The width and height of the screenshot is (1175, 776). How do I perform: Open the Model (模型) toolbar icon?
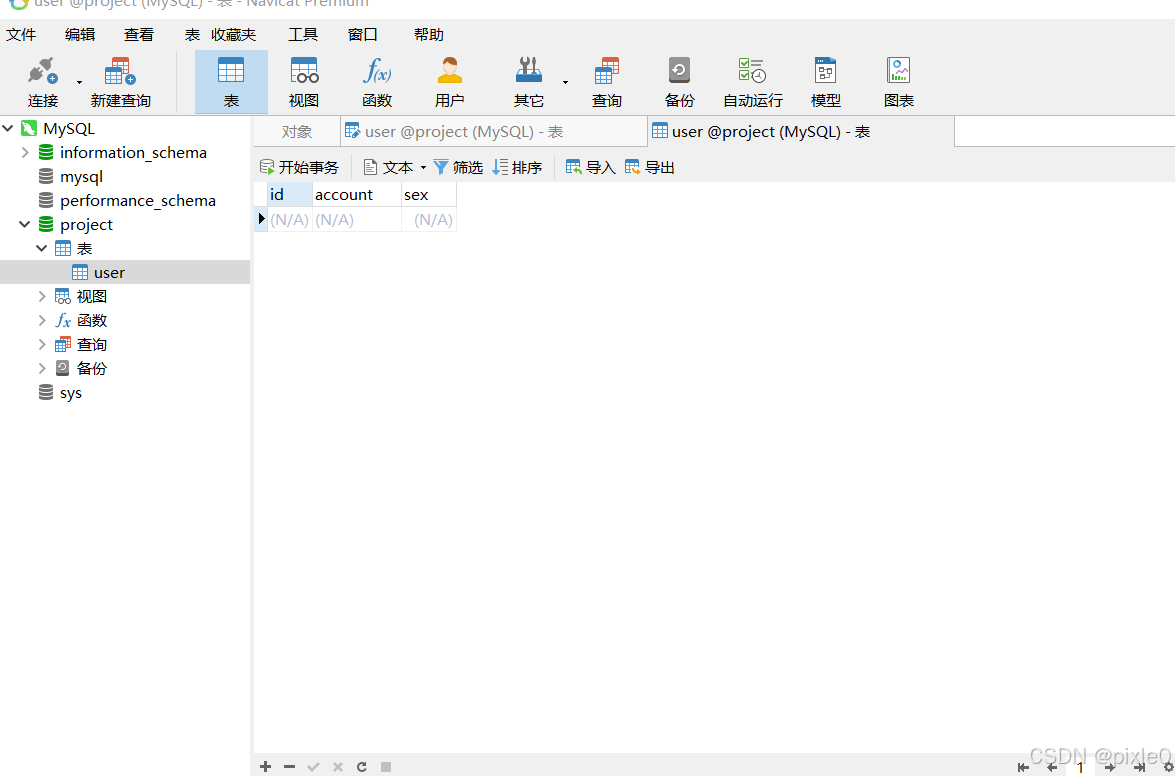(x=825, y=70)
